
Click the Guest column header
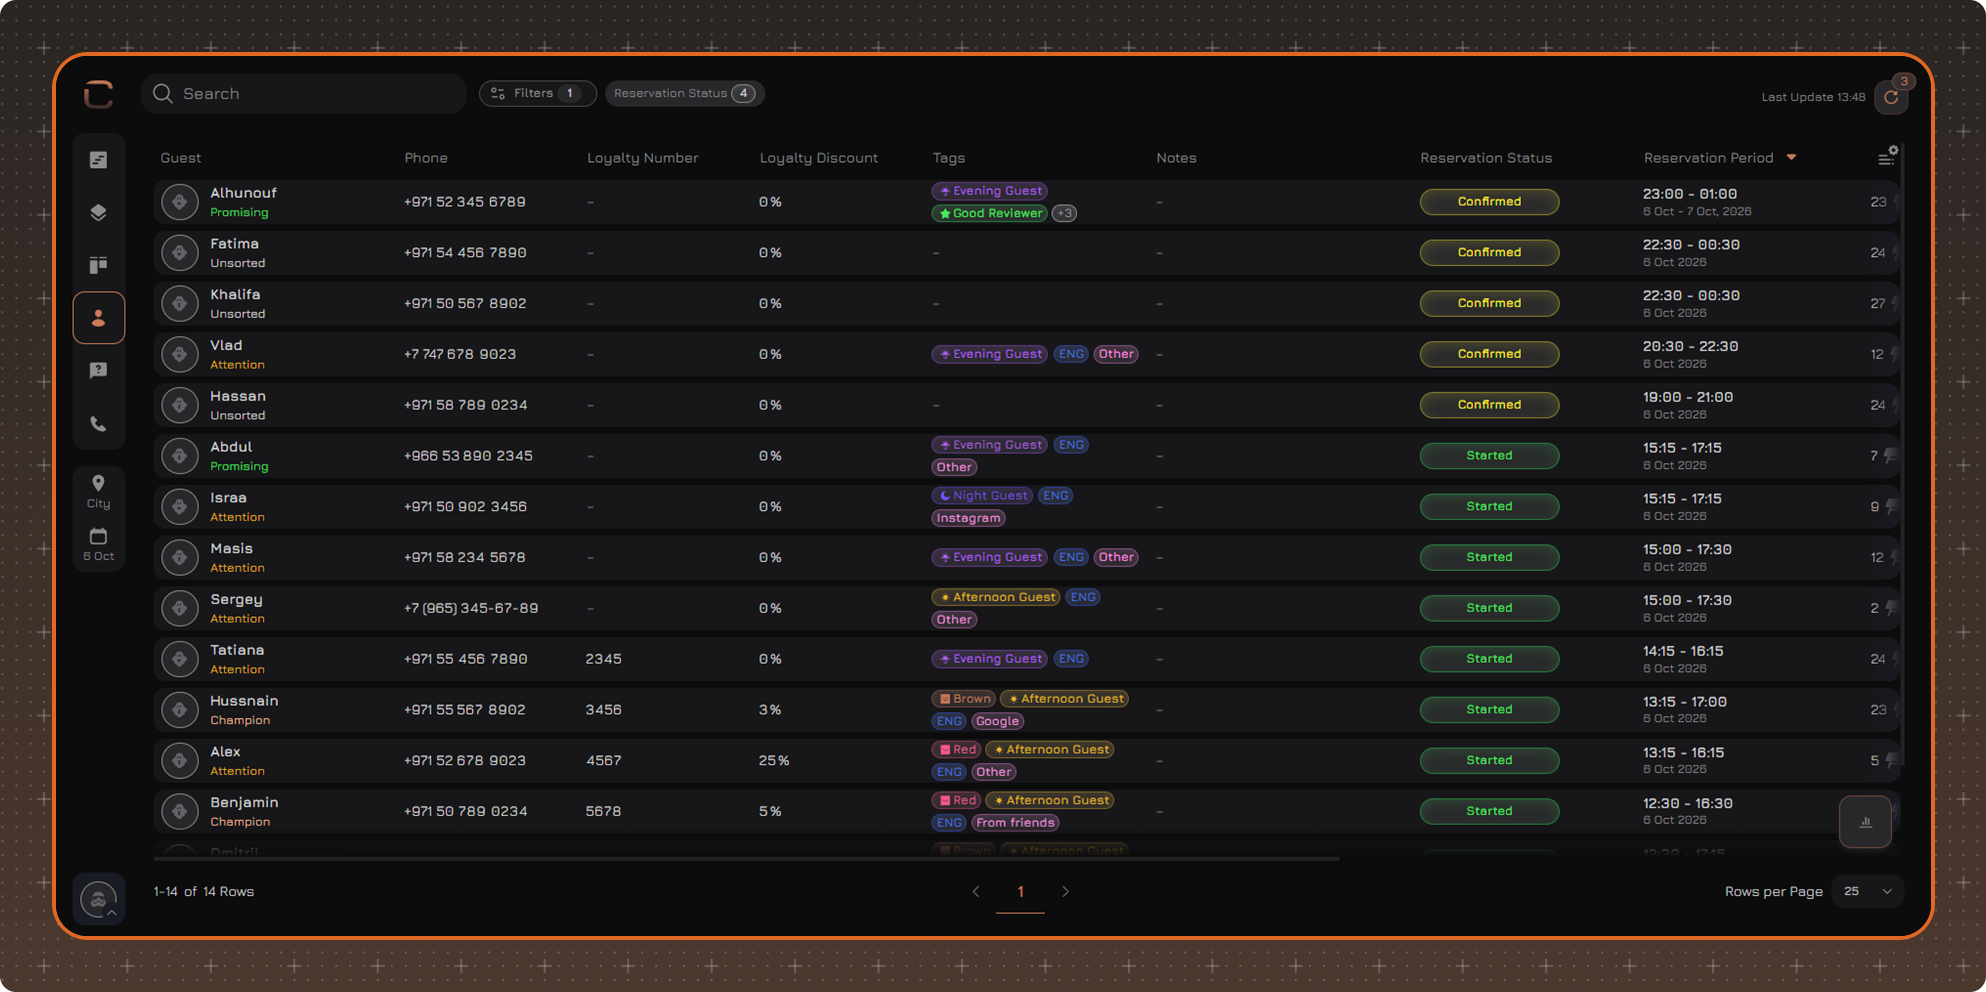point(181,158)
